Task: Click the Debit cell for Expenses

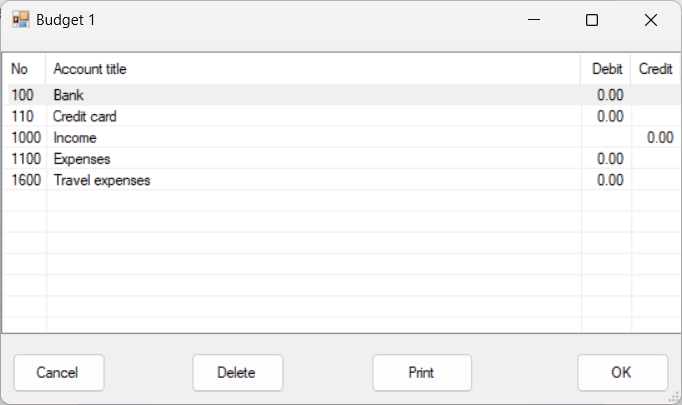Action: (x=606, y=159)
